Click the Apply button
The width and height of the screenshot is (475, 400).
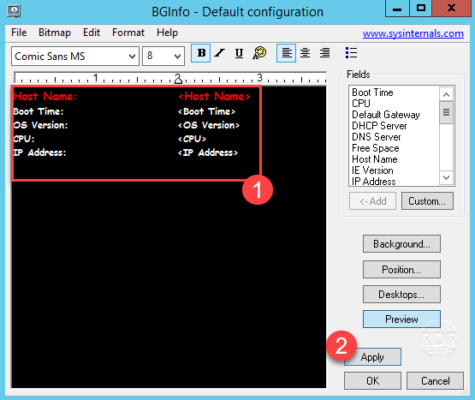373,357
